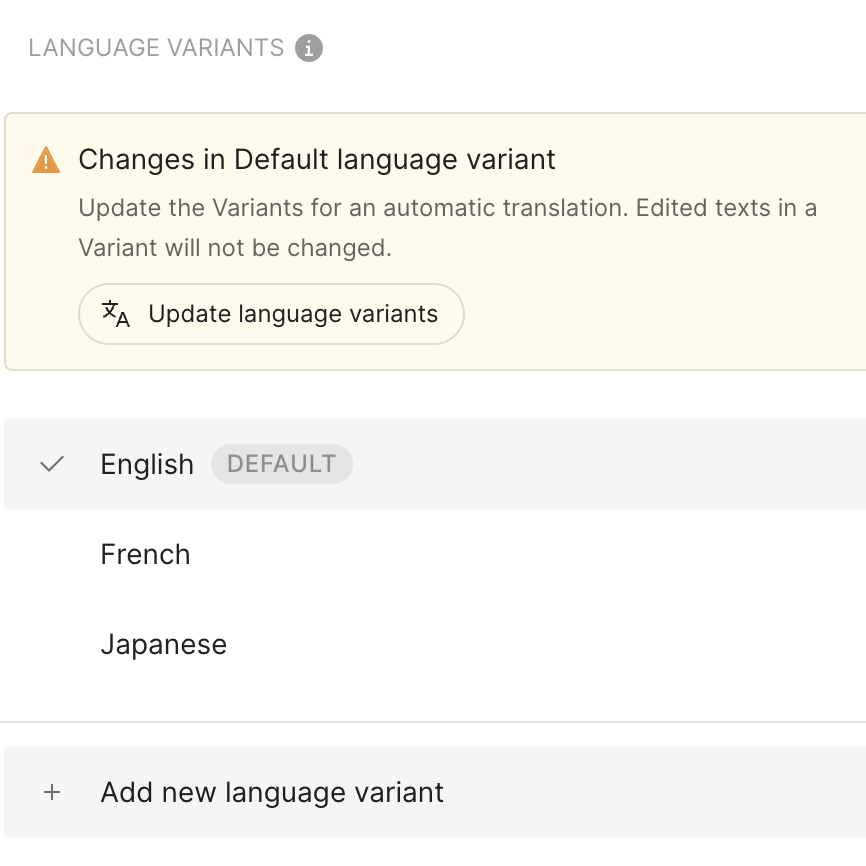
Task: Click the 'Variant will not be changed.' text line
Action: 234,248
